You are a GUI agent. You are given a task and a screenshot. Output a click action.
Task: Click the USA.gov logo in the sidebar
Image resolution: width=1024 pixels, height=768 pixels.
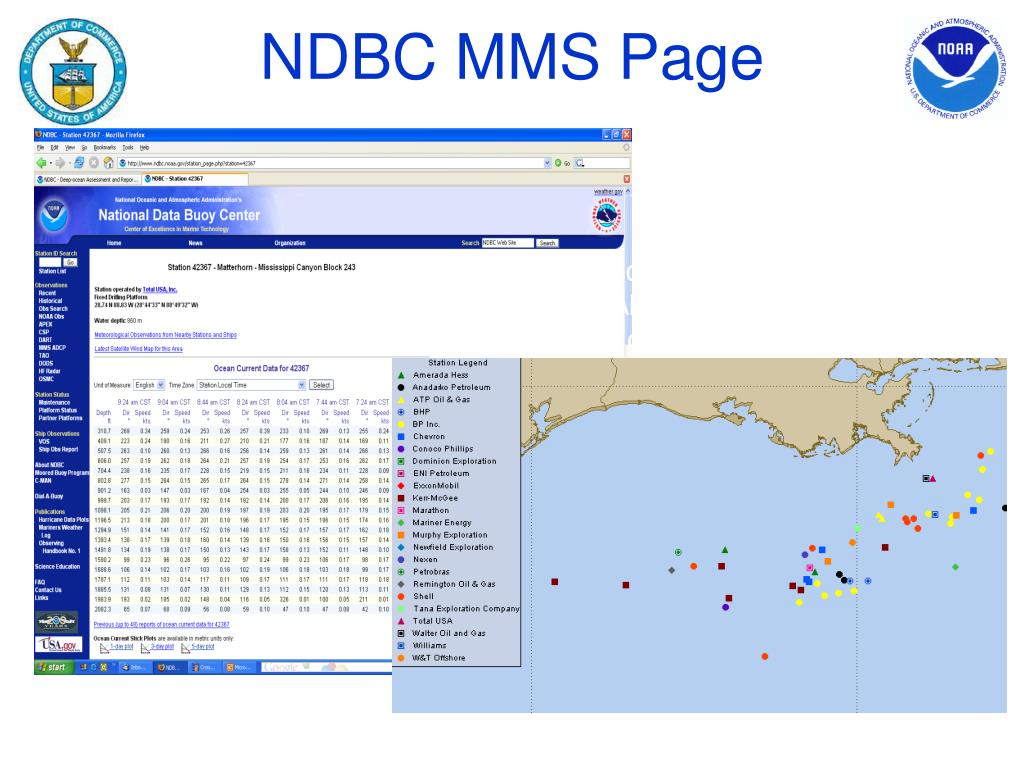click(59, 645)
